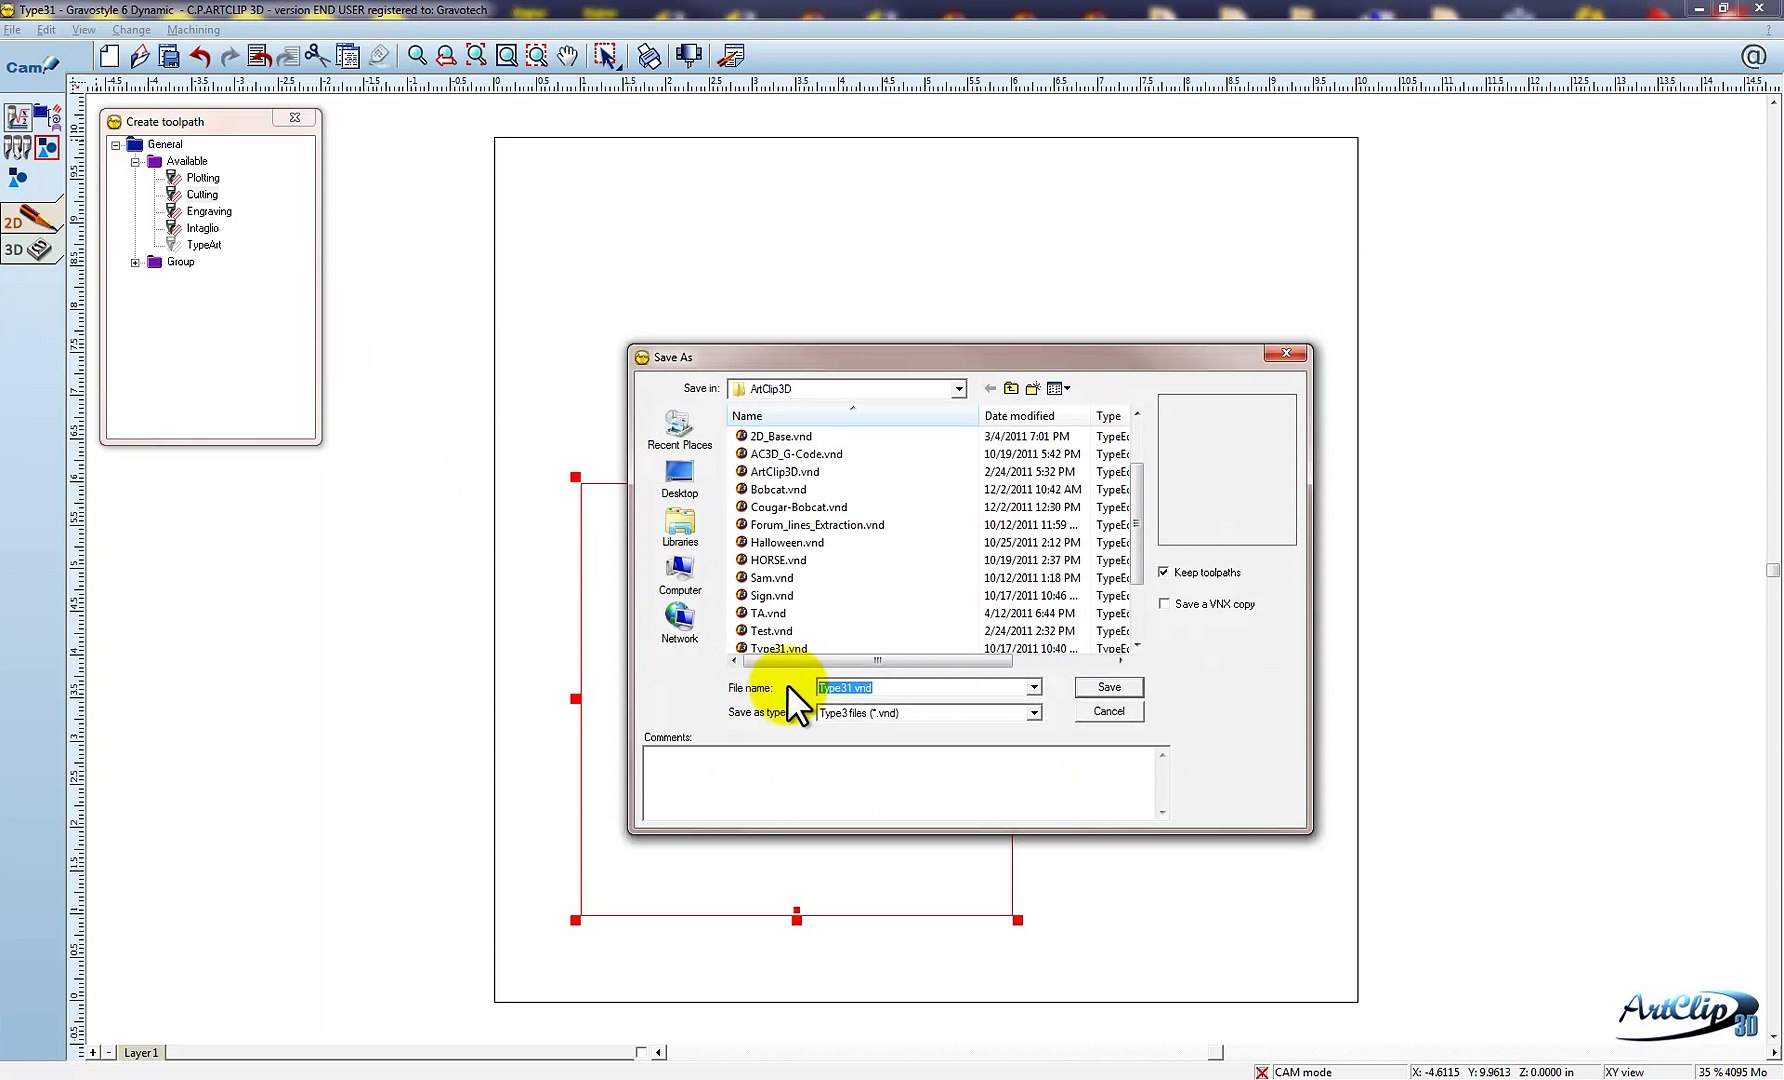
Task: Open Libraries in Save As sidebar
Action: click(680, 527)
